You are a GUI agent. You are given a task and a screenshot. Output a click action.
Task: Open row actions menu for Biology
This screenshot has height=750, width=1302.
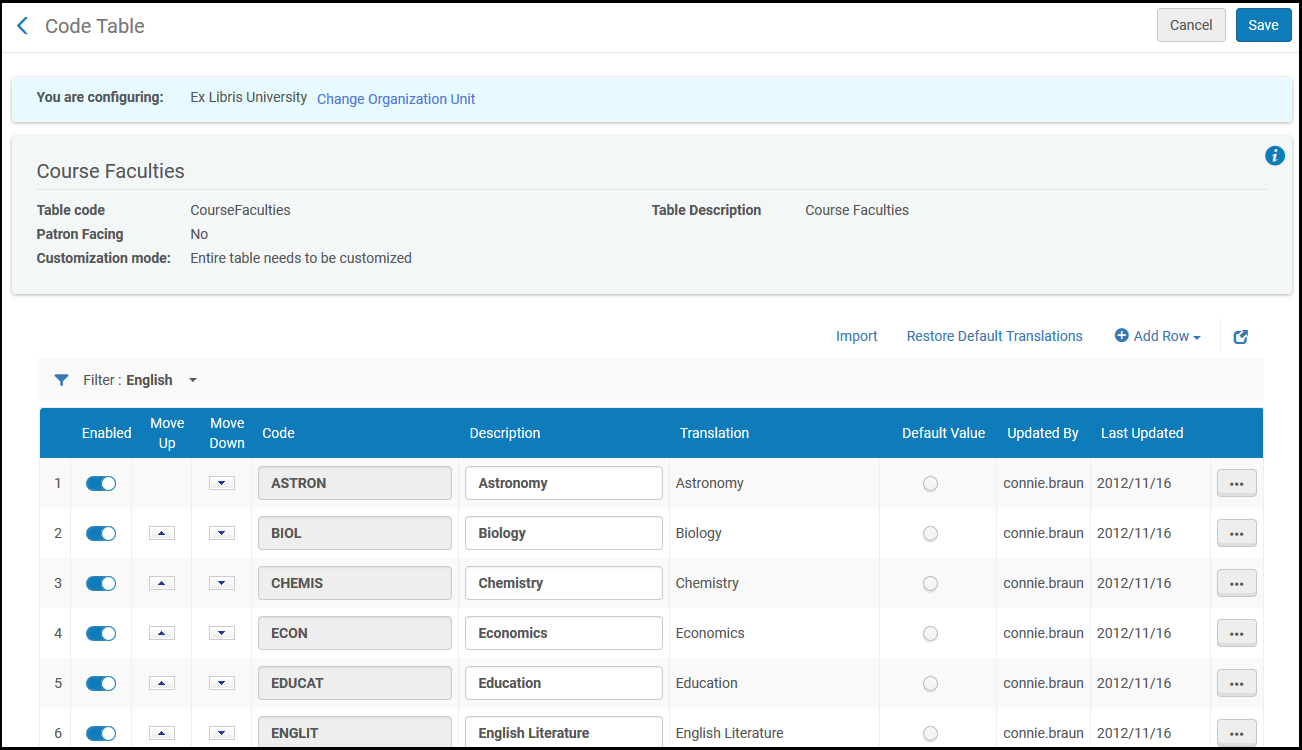coord(1236,533)
